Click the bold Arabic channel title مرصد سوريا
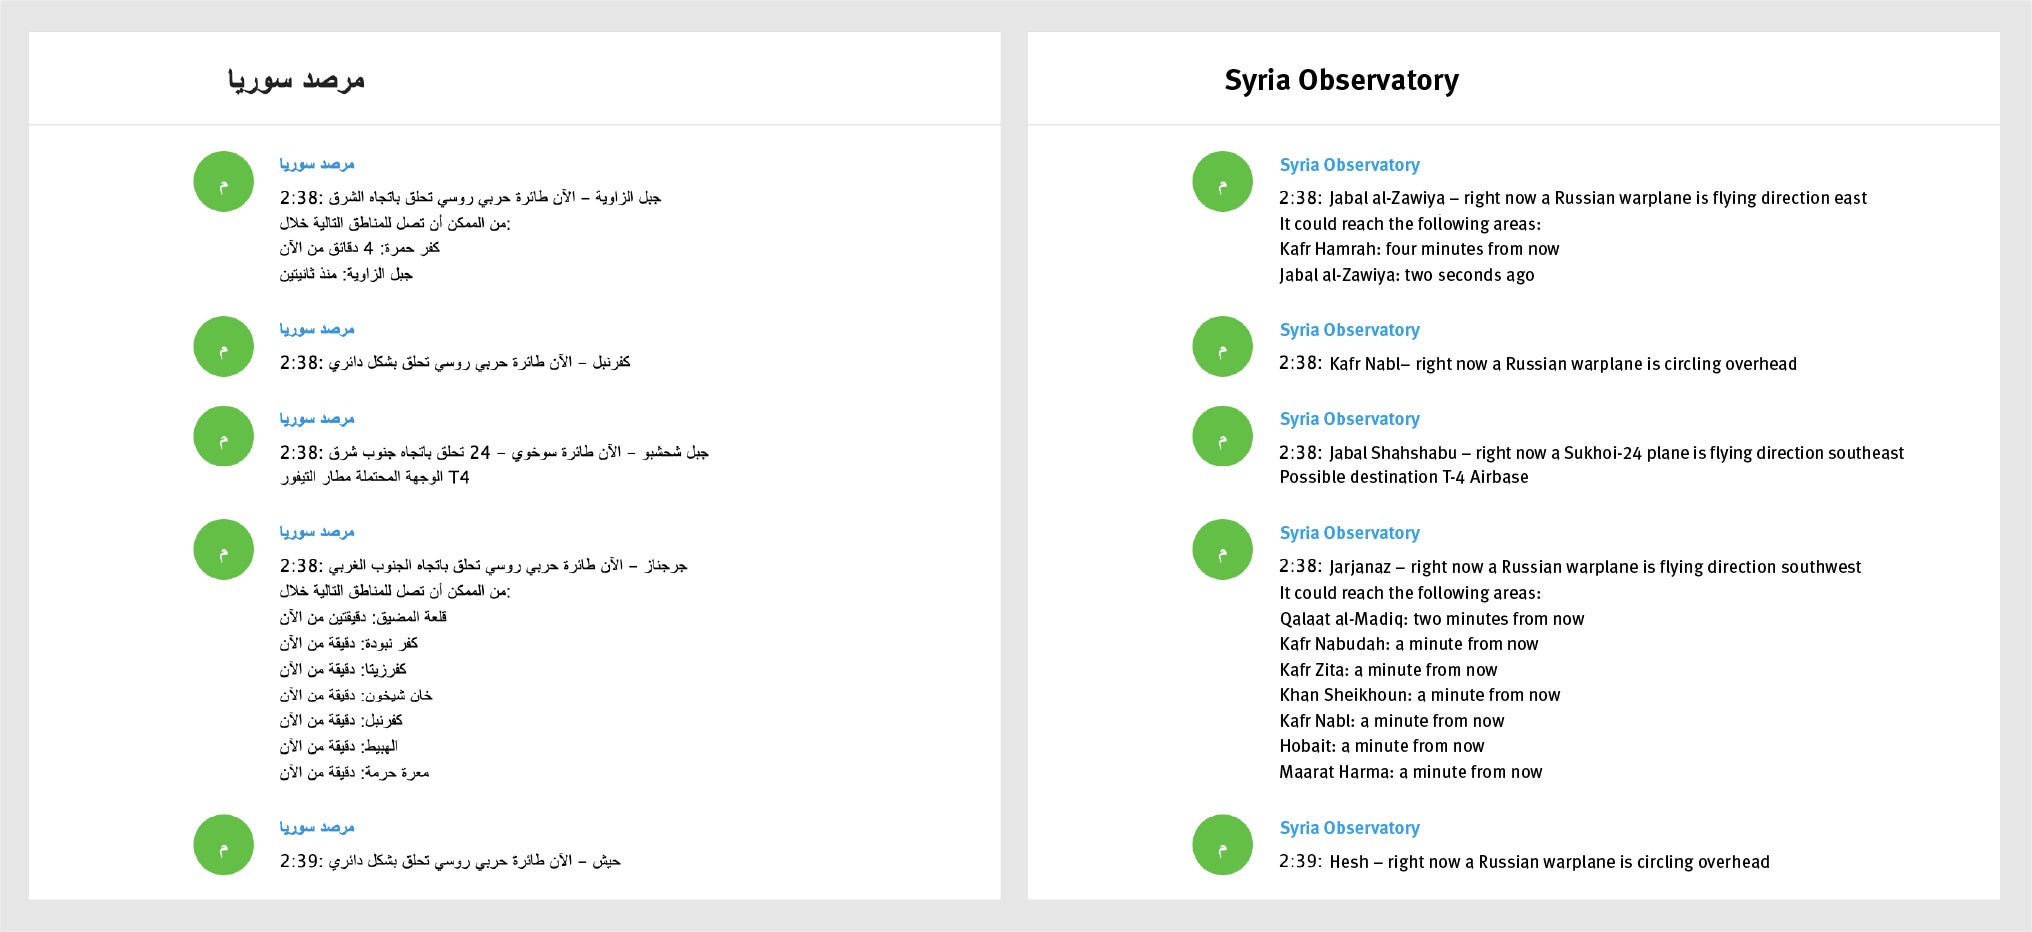 [296, 80]
